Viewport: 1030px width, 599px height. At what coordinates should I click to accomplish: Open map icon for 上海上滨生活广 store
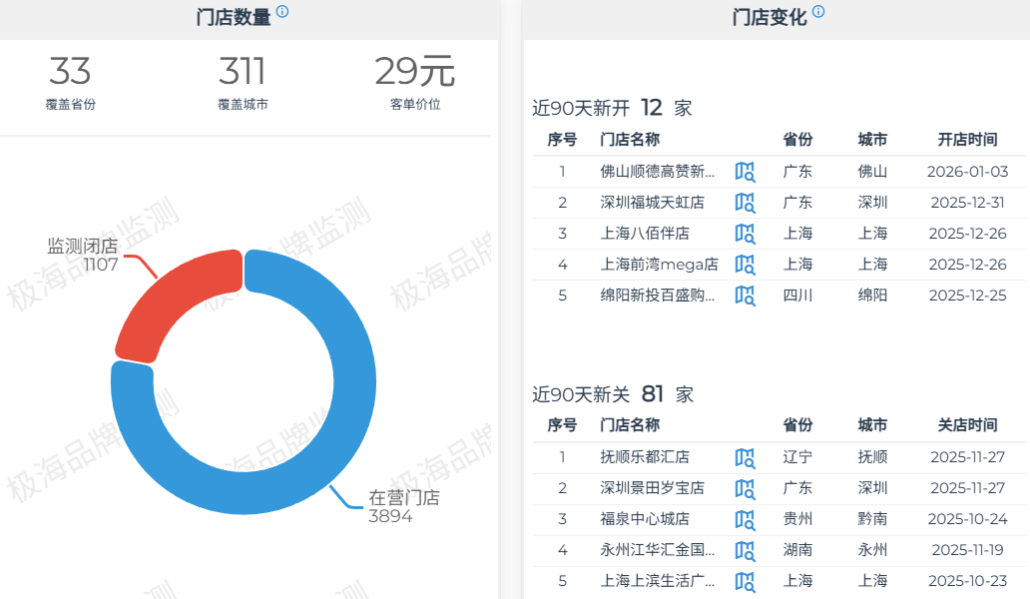pyautogui.click(x=745, y=581)
